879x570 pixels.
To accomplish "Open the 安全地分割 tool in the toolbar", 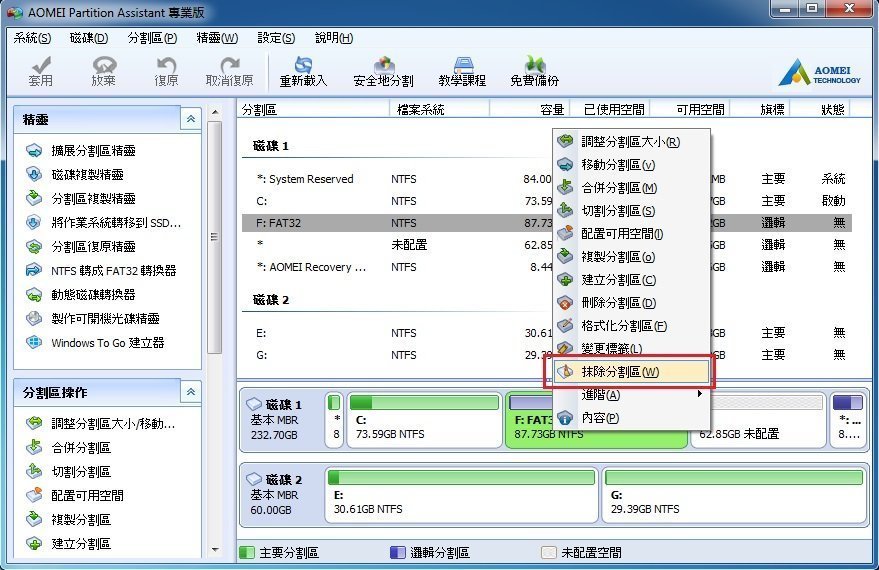I will tap(383, 71).
